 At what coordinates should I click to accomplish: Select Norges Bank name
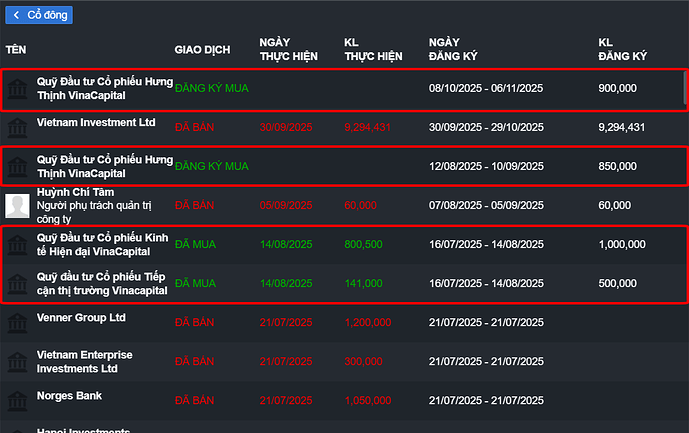point(69,396)
